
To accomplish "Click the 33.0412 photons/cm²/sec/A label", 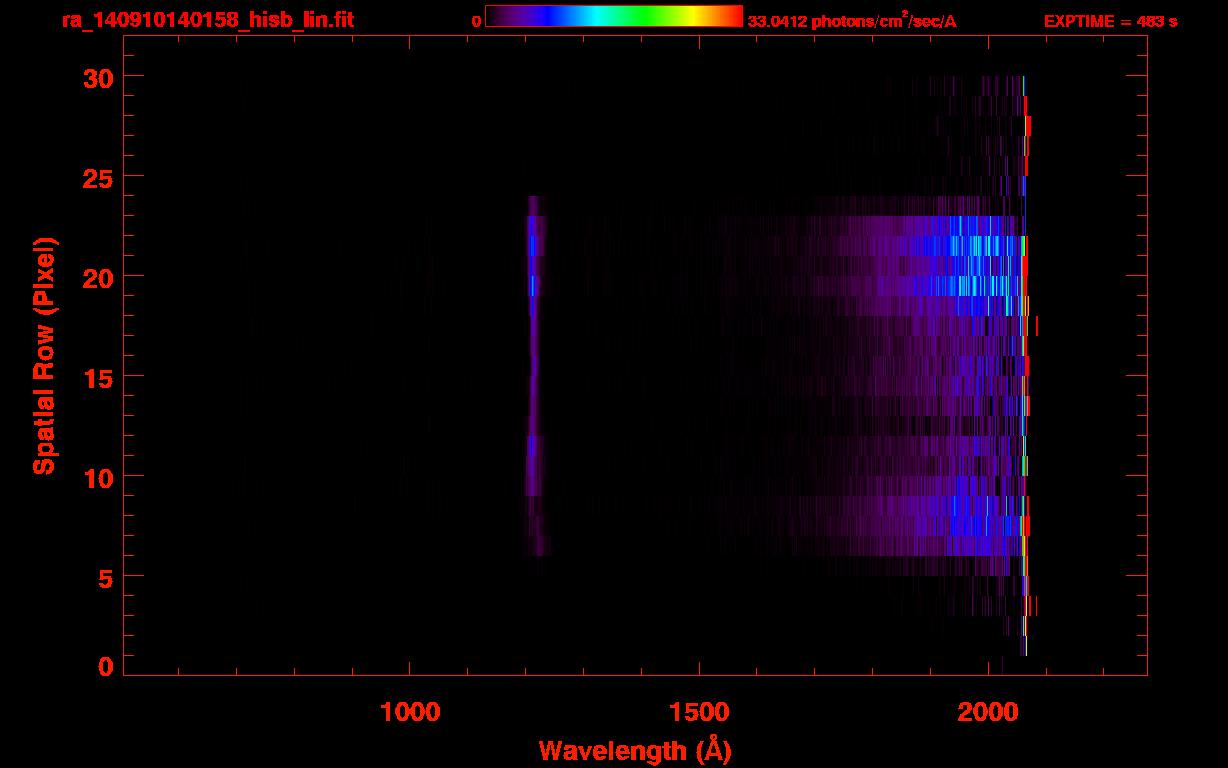I will [852, 21].
